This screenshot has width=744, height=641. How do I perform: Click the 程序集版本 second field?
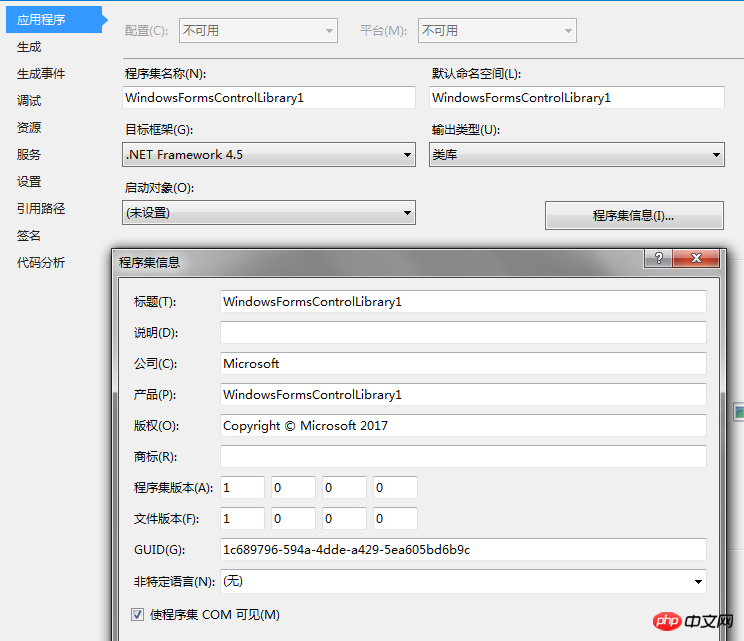click(293, 488)
